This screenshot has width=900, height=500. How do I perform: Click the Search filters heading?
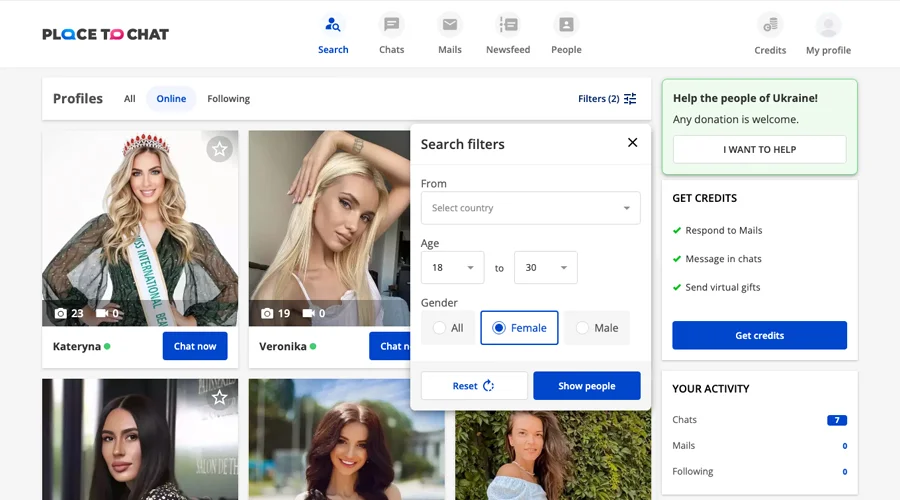click(463, 144)
